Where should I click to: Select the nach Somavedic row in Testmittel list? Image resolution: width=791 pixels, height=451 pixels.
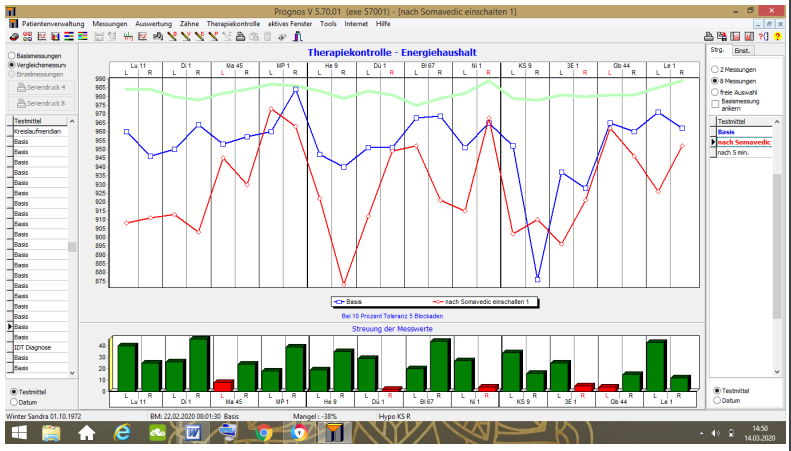743,142
